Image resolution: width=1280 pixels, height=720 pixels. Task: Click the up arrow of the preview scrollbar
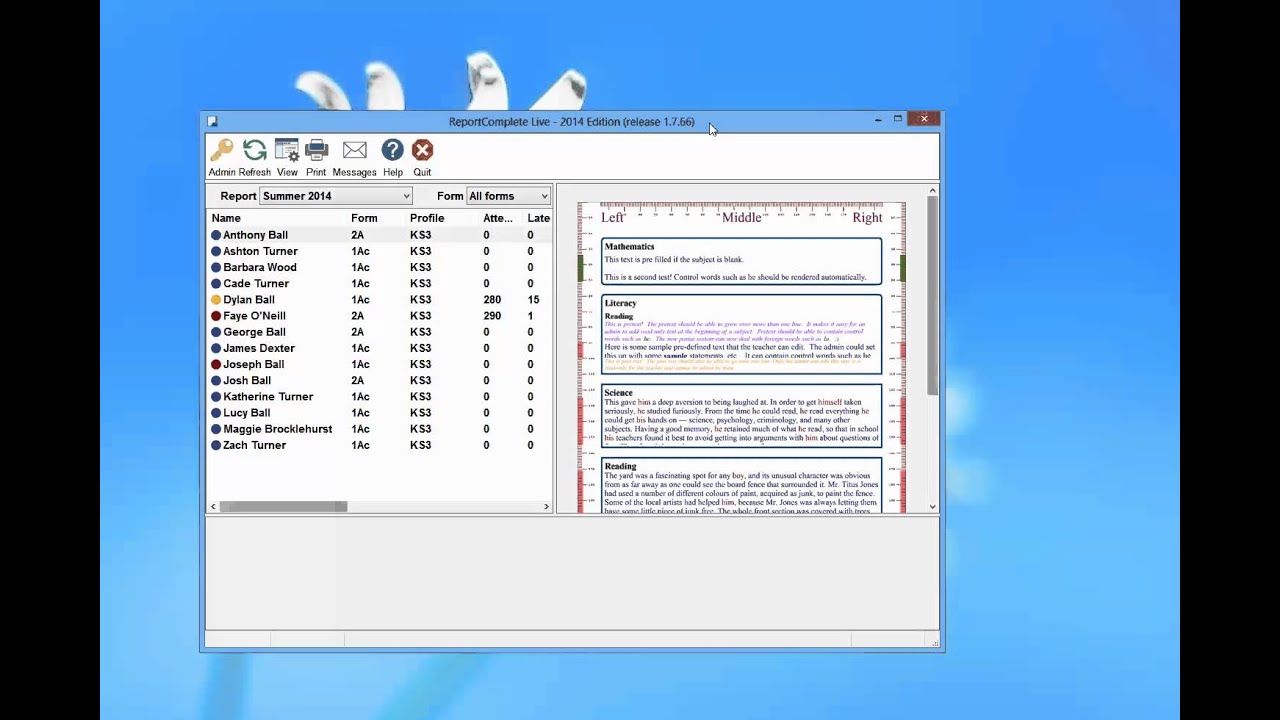(x=933, y=190)
